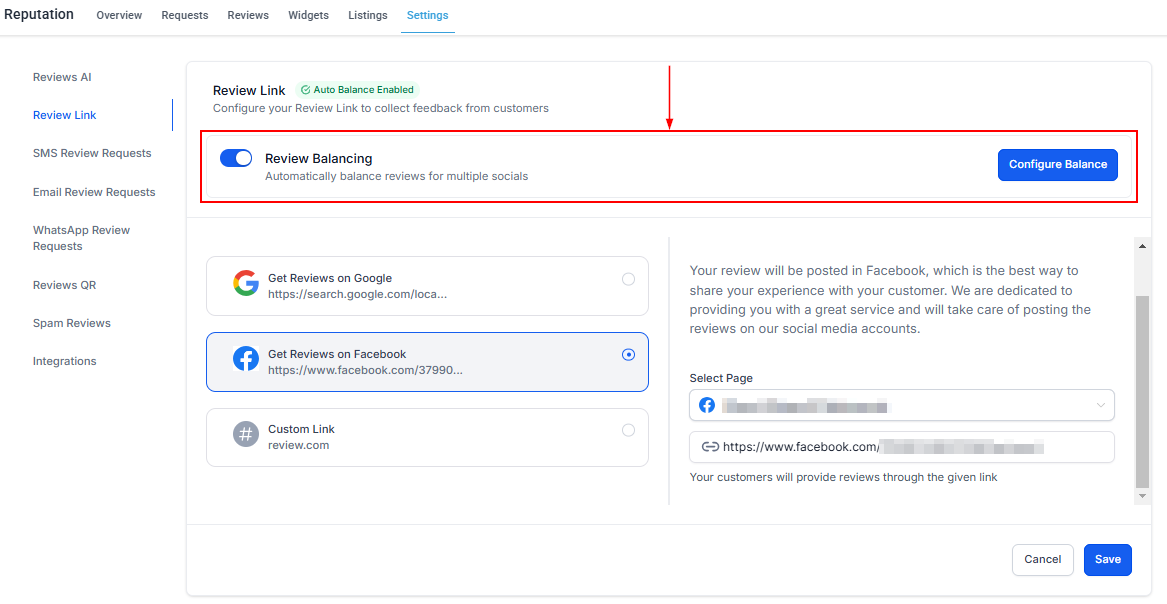Switch to the Reviews tab
Image resolution: width=1167 pixels, height=604 pixels.
(x=248, y=16)
